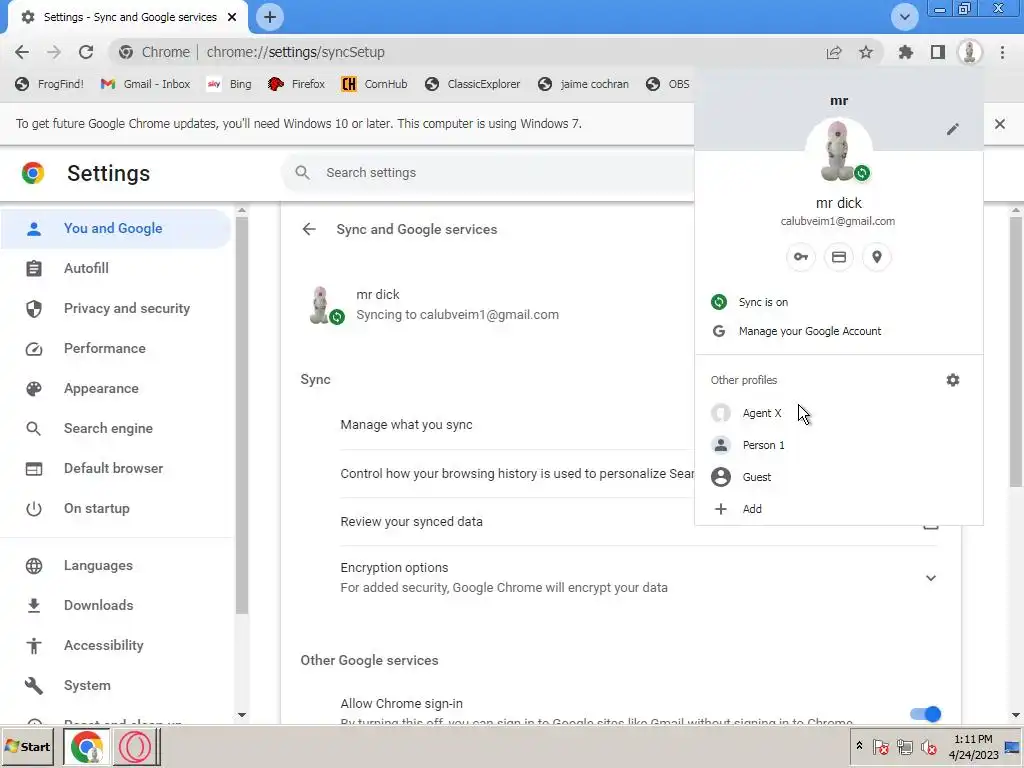Return from Sync and Google services page
This screenshot has height=768, width=1024.
coord(309,229)
